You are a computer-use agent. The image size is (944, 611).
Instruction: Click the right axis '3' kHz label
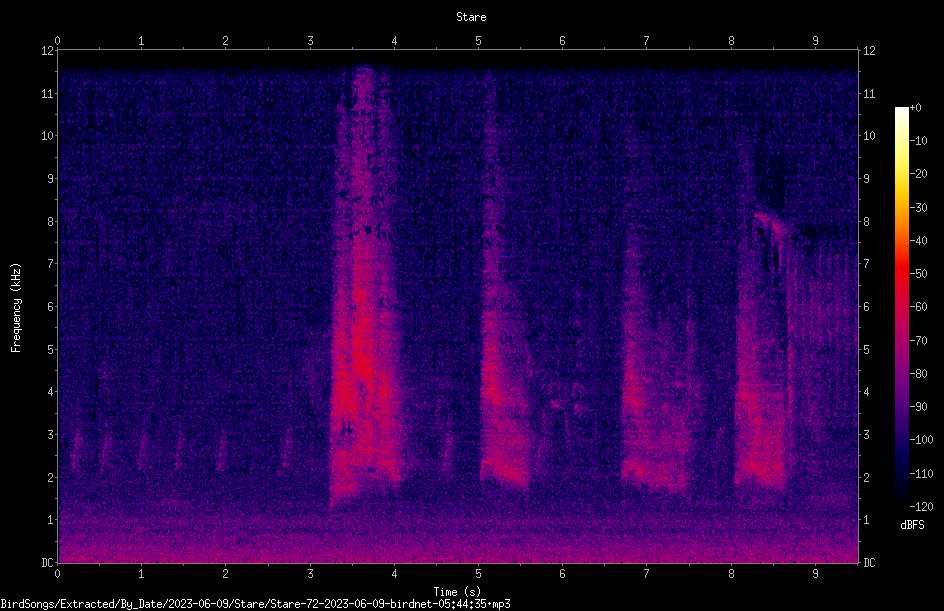[866, 434]
